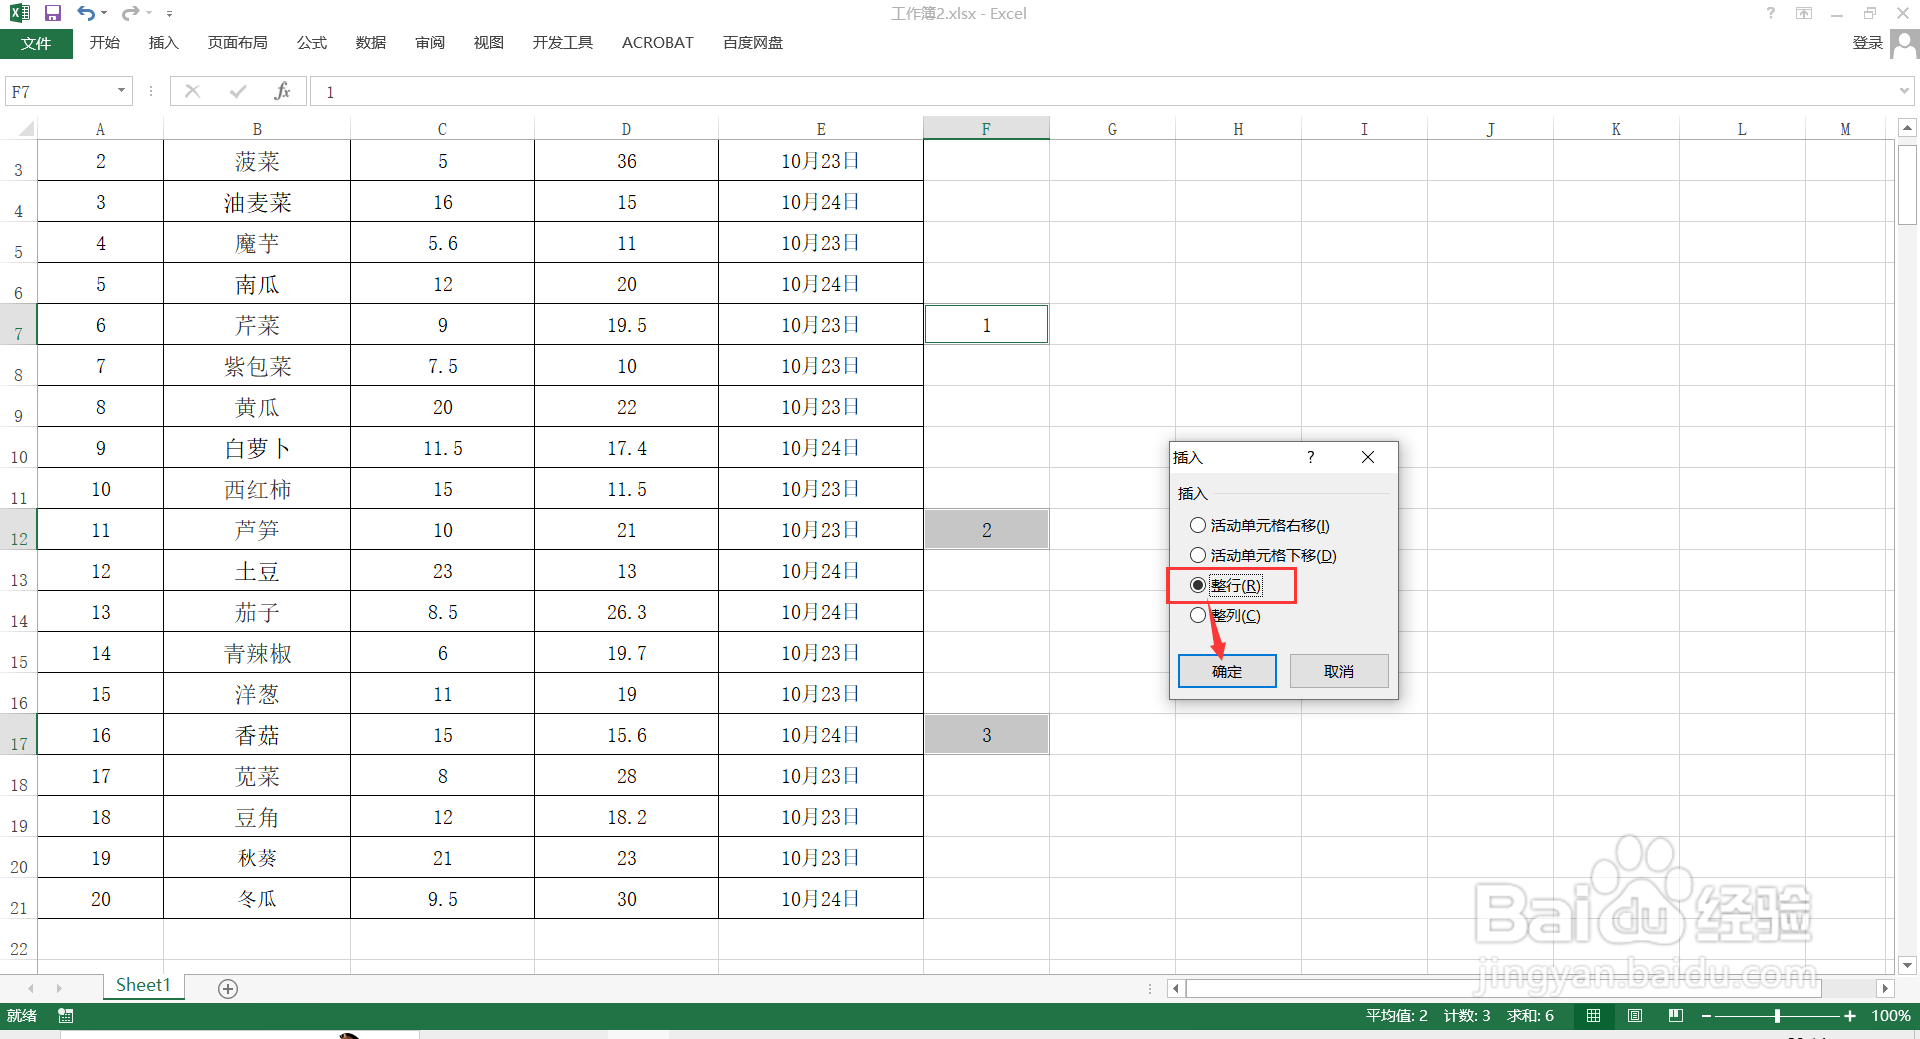Switch to the 页面布局 ribbon tab
The height and width of the screenshot is (1039, 1920).
(x=237, y=43)
